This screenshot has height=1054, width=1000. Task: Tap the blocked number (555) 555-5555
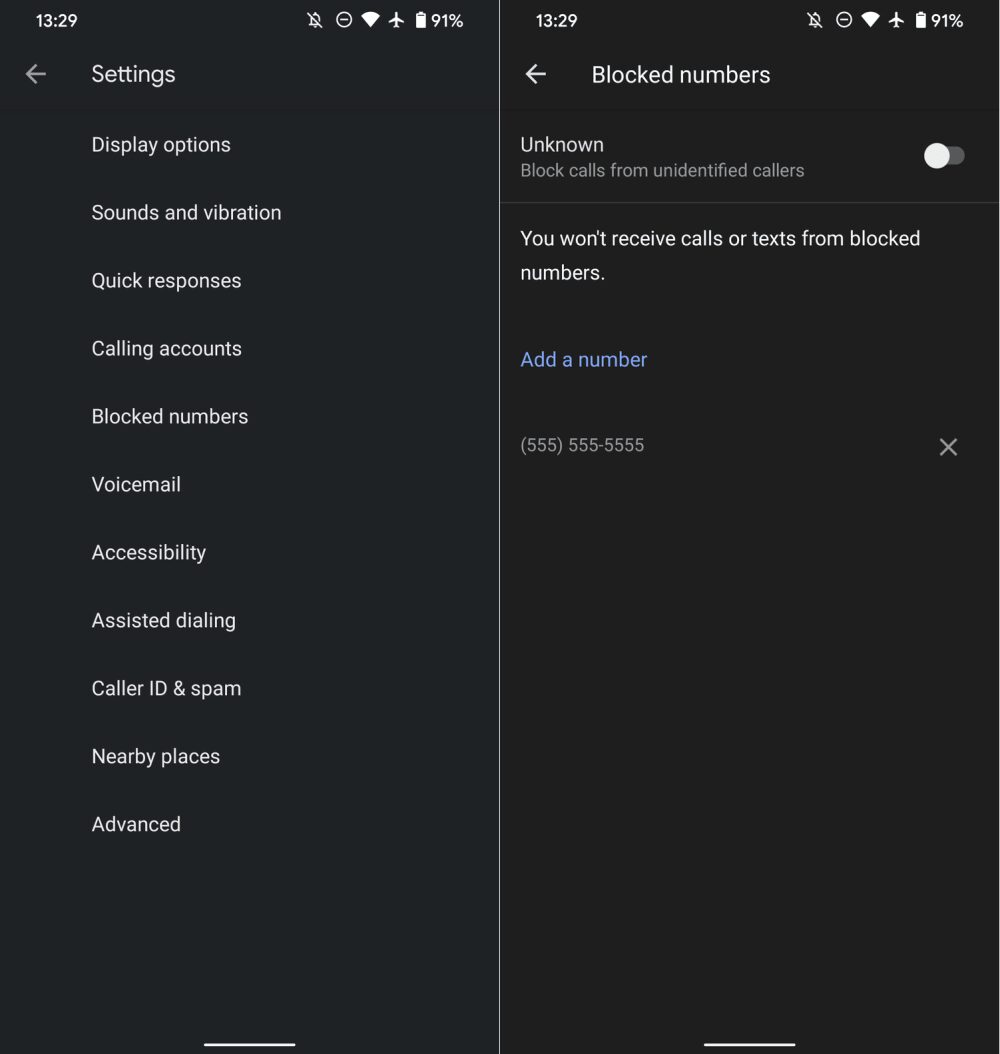[x=582, y=446]
